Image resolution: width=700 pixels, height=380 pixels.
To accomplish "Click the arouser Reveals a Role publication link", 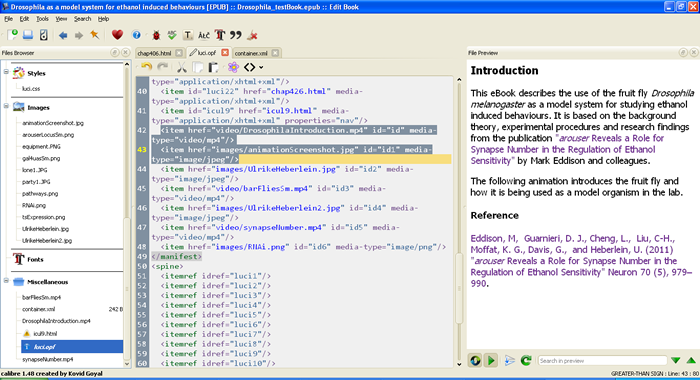I will pyautogui.click(x=567, y=149).
